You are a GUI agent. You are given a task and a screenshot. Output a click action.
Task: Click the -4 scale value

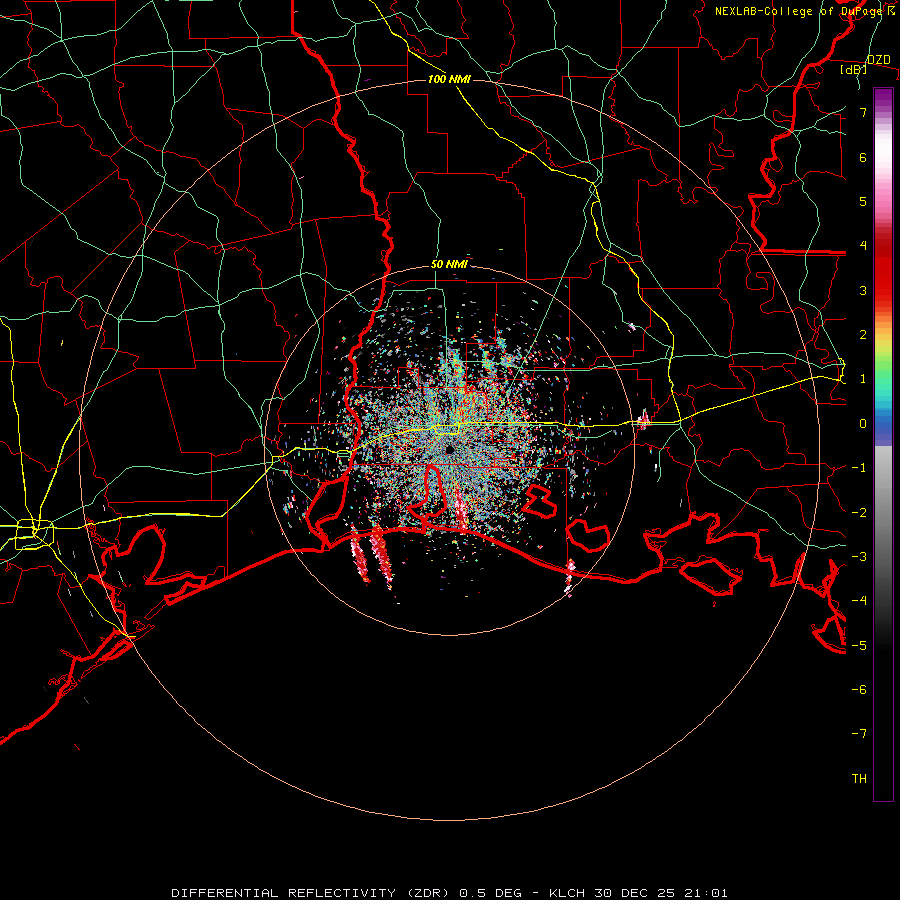click(x=859, y=600)
